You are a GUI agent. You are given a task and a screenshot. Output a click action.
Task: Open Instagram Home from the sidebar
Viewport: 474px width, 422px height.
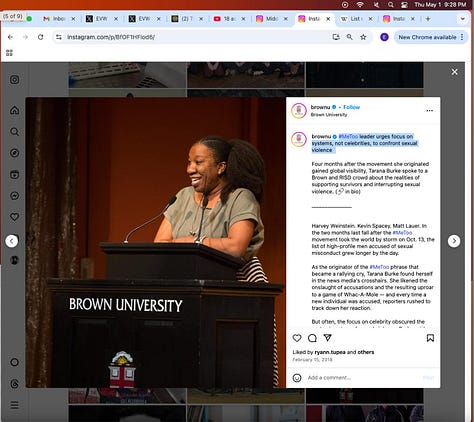click(x=14, y=110)
